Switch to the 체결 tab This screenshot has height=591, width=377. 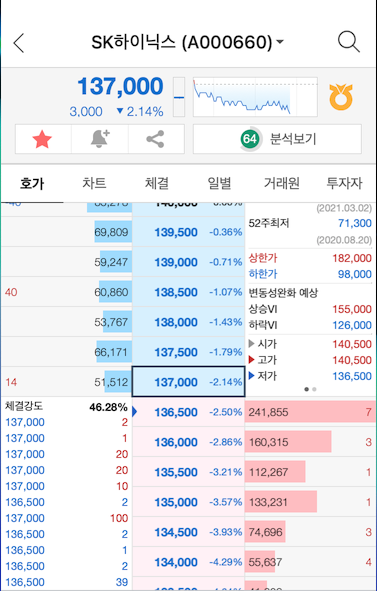tap(157, 184)
